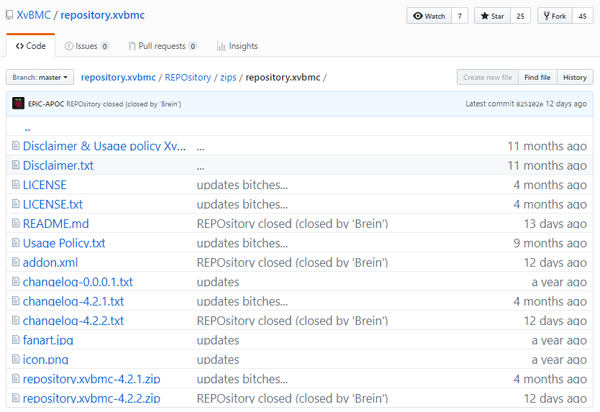
Task: Open the forks count 45
Action: click(583, 16)
